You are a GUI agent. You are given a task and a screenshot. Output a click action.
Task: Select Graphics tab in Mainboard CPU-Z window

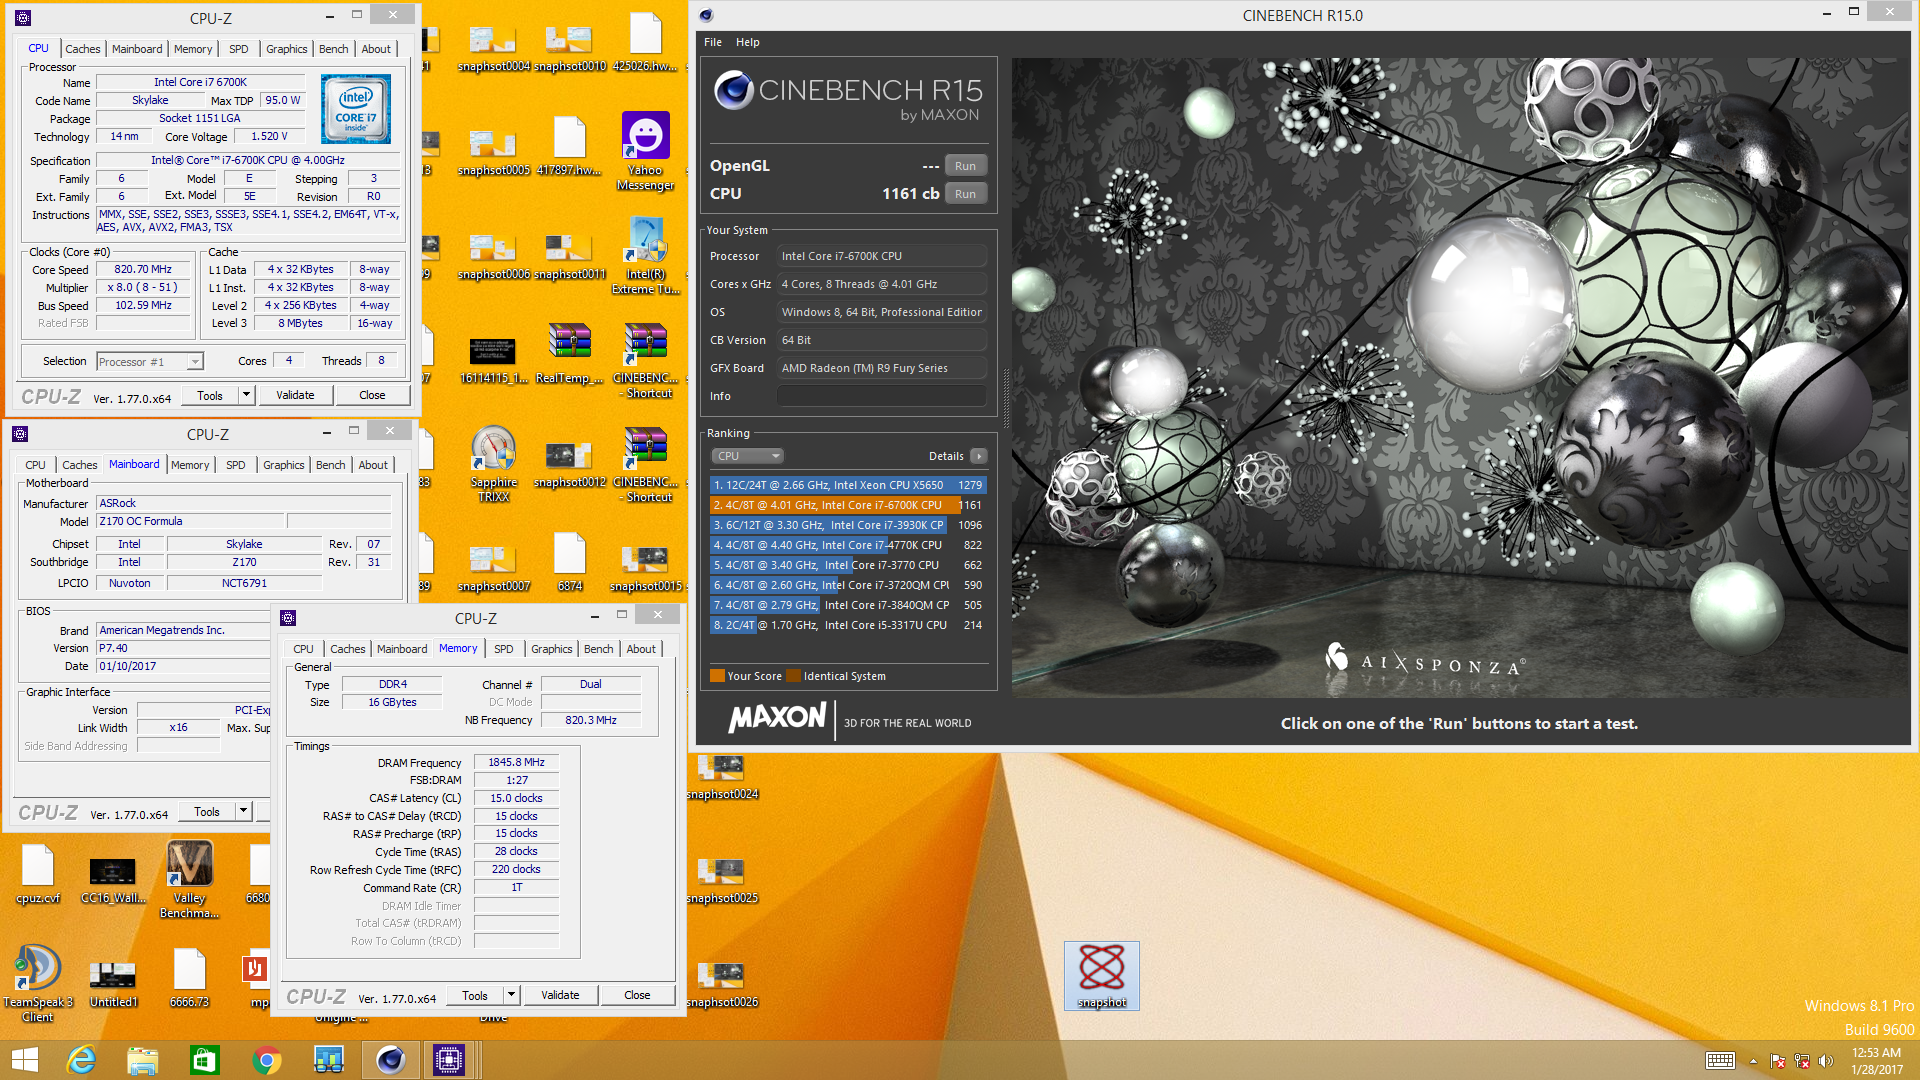point(283,465)
